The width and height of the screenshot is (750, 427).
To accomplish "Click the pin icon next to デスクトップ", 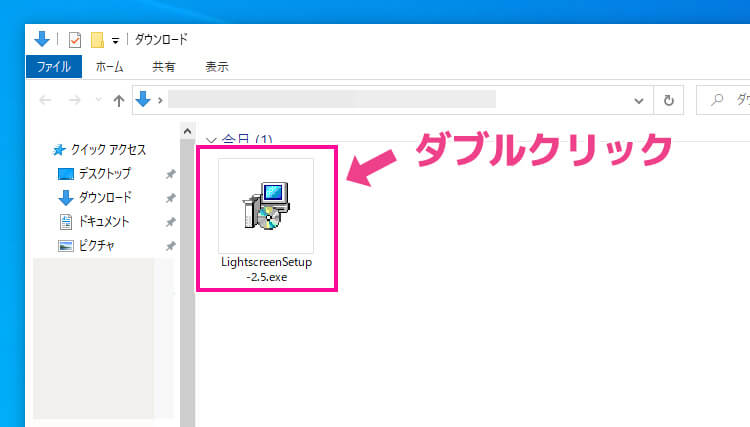I will 170,174.
